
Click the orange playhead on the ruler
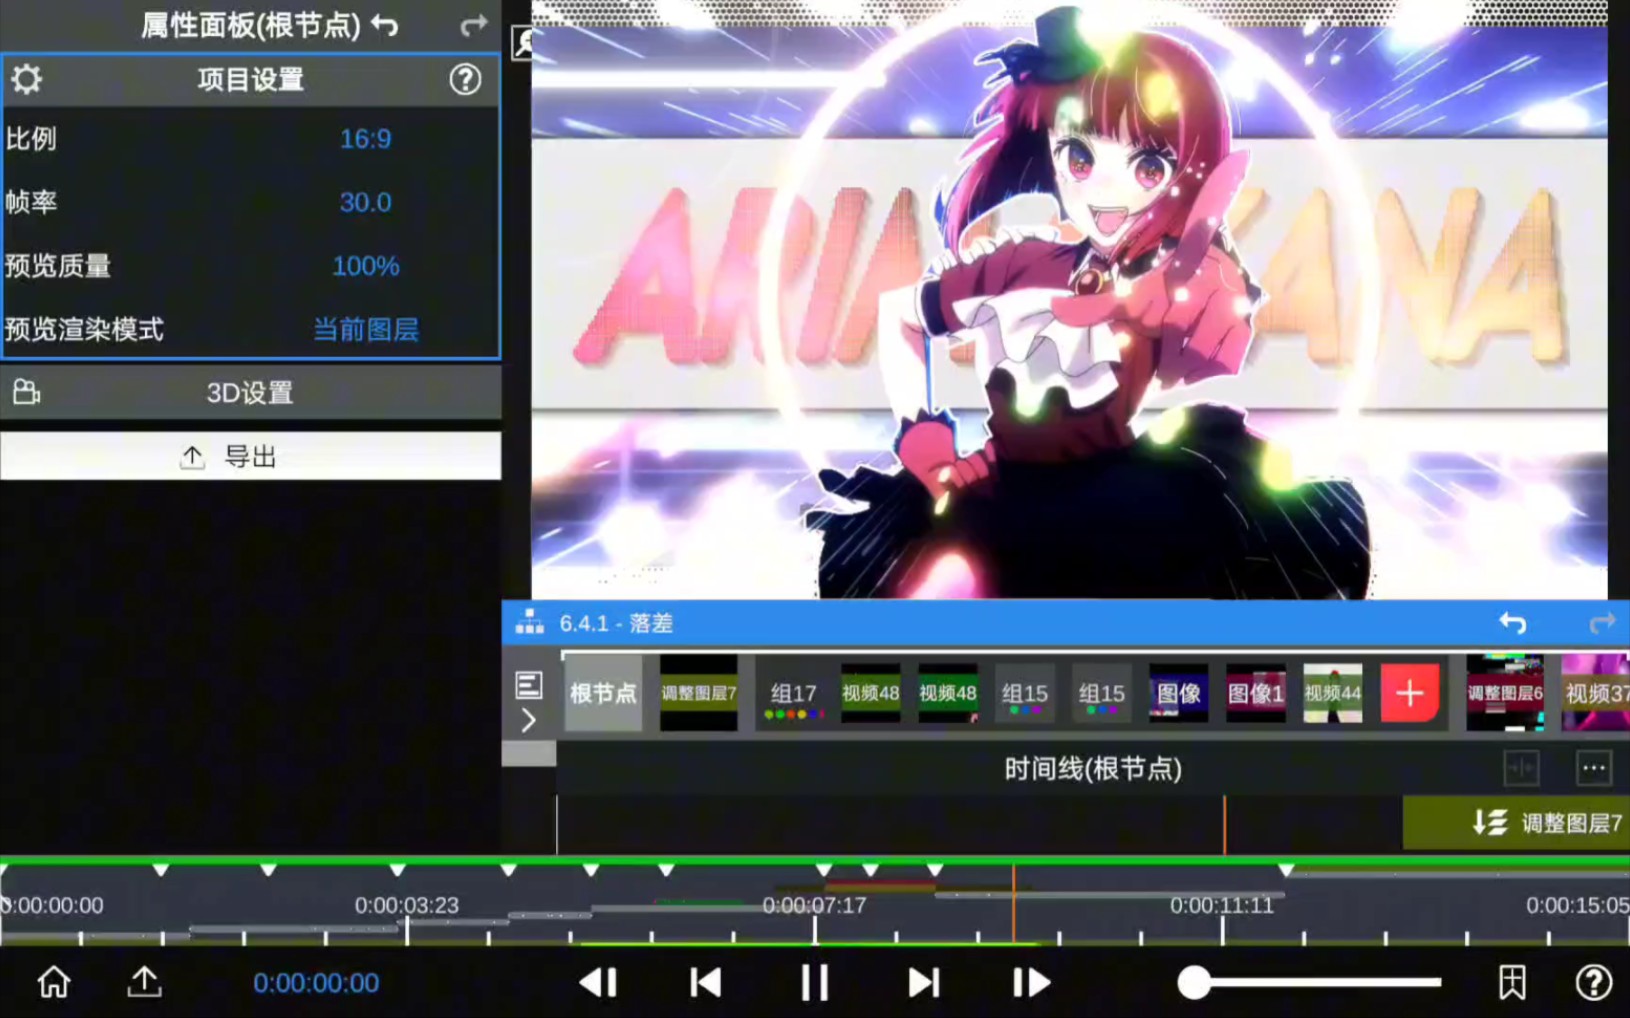click(x=1013, y=904)
